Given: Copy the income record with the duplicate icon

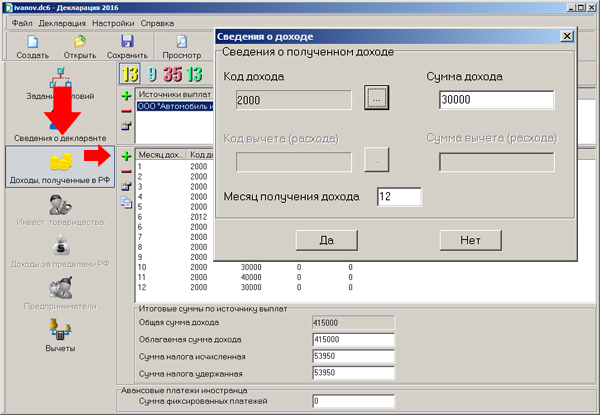Looking at the screenshot, I should pyautogui.click(x=126, y=202).
